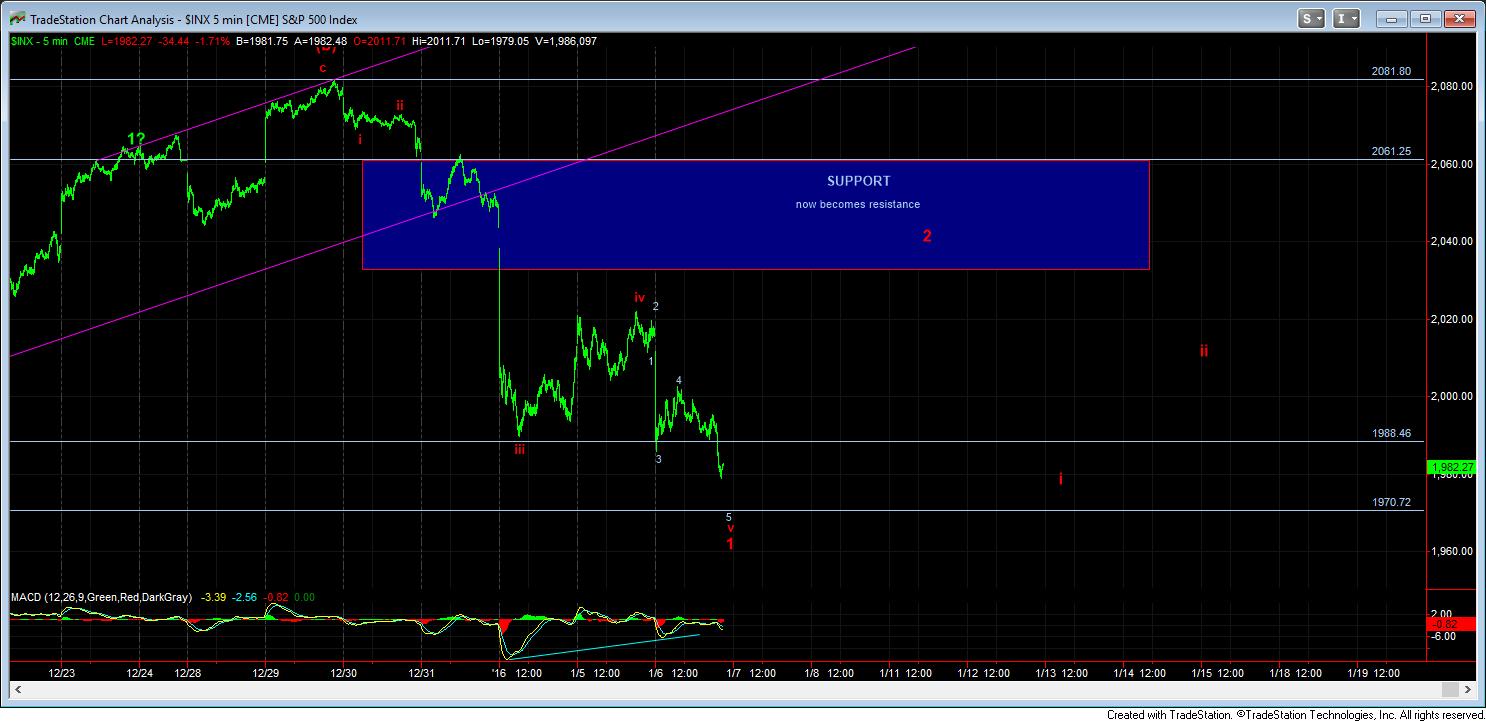1486x721 pixels.
Task: Maximize the Chart Analysis window
Action: click(x=1425, y=18)
